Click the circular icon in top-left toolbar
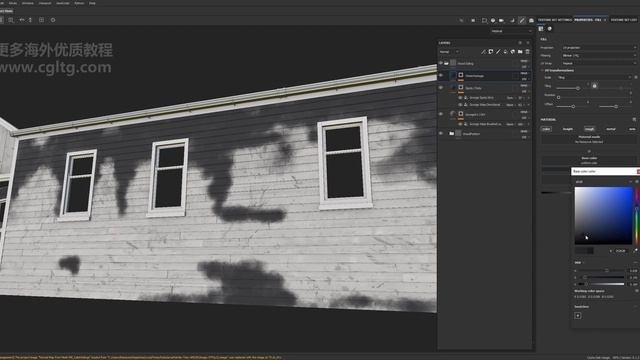Viewport: 640px width, 360px height. pyautogui.click(x=53, y=20)
